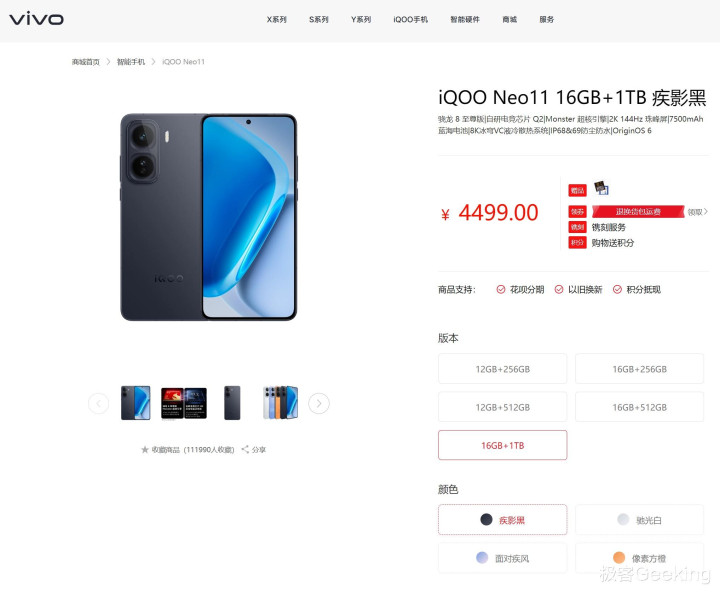Click the star favorite icon
Screen dimensions: 720x593
(145, 450)
